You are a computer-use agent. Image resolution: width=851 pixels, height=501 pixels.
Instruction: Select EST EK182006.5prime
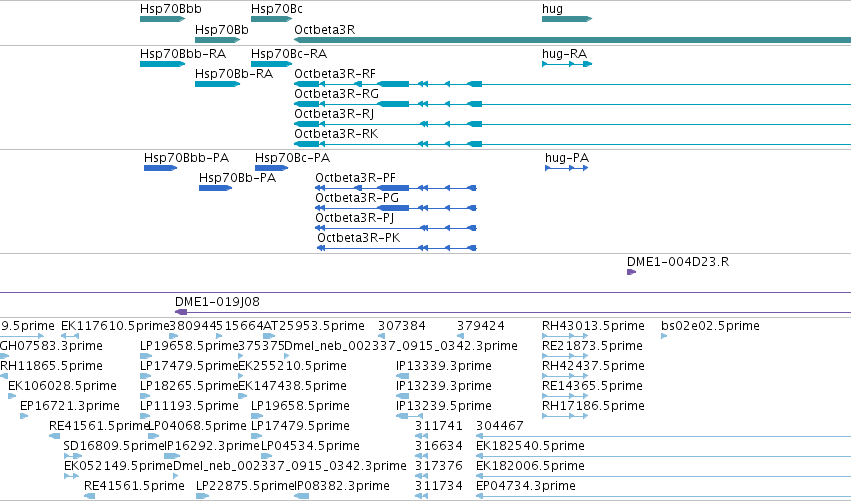530,466
